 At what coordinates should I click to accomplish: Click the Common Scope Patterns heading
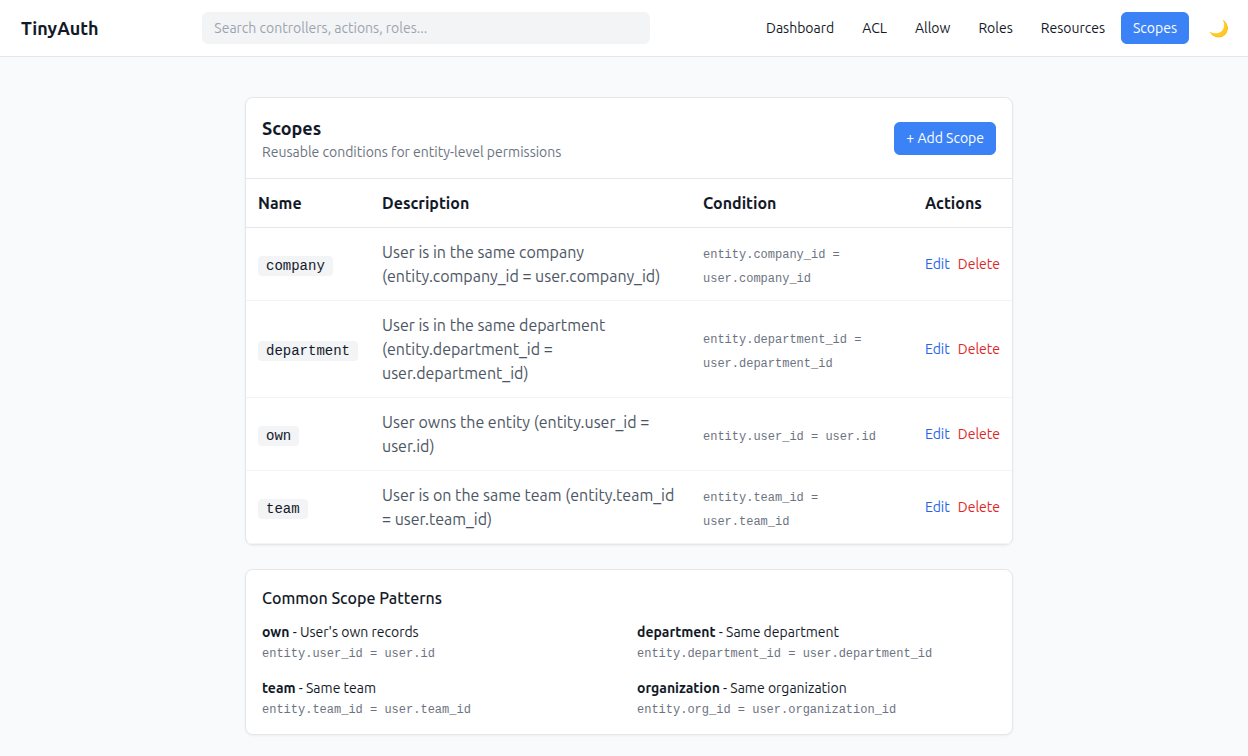point(352,598)
